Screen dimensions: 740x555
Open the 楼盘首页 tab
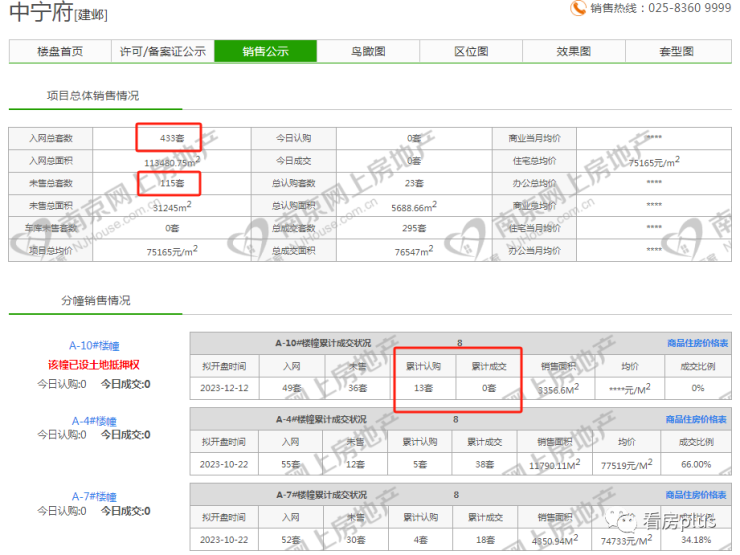(60, 52)
